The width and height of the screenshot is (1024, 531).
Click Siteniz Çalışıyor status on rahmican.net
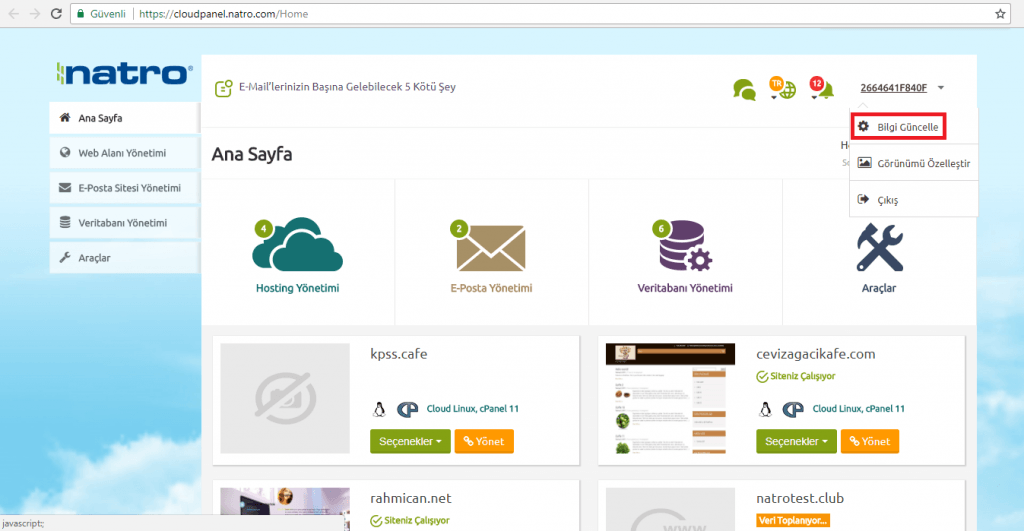click(409, 521)
